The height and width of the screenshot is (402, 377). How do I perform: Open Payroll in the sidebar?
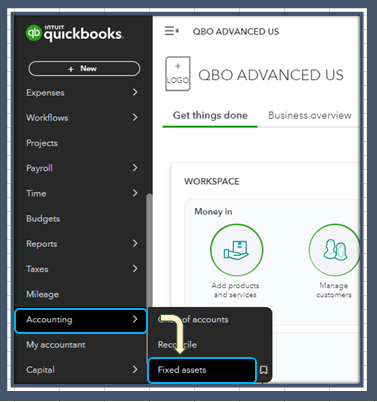[x=39, y=168]
